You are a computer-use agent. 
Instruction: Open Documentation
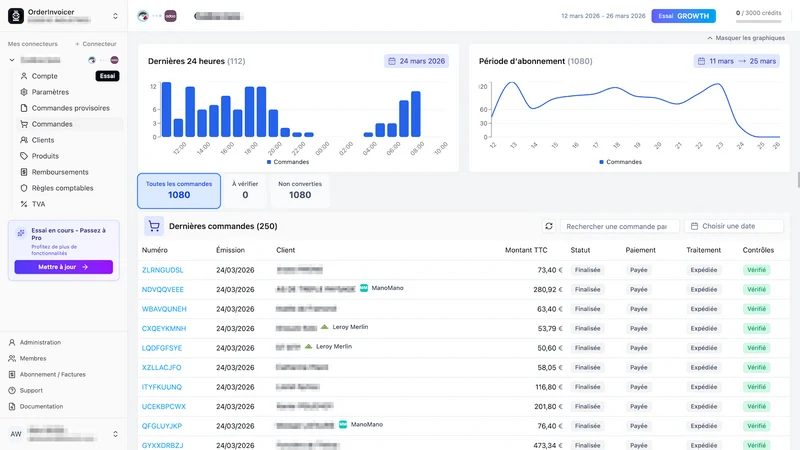[x=41, y=406]
